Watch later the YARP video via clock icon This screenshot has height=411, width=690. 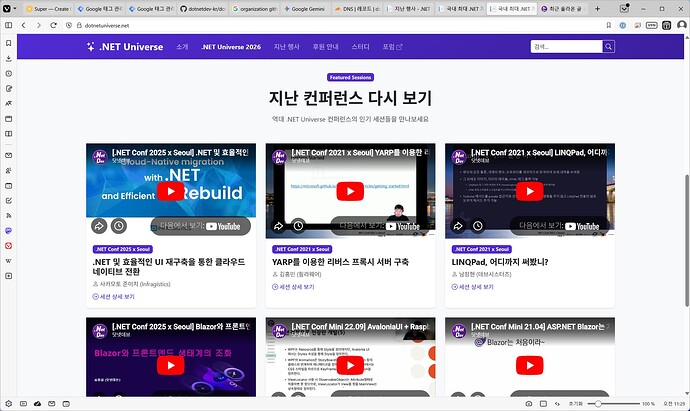click(298, 226)
